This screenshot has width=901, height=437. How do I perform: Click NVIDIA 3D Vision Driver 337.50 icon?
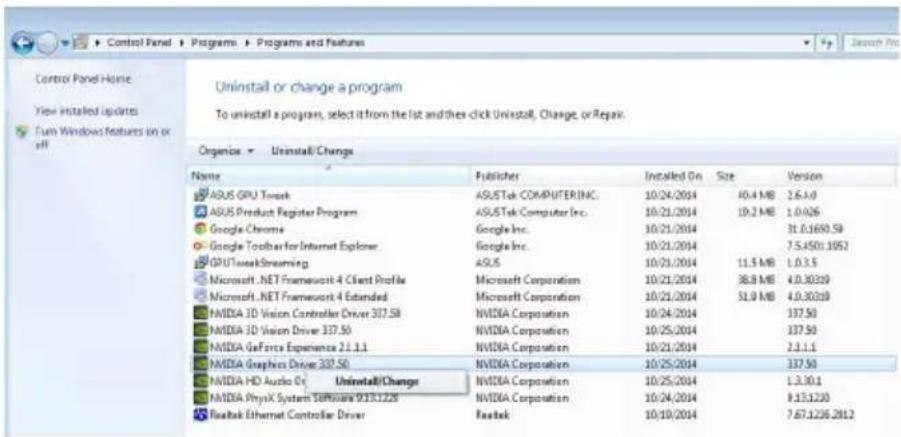point(200,331)
